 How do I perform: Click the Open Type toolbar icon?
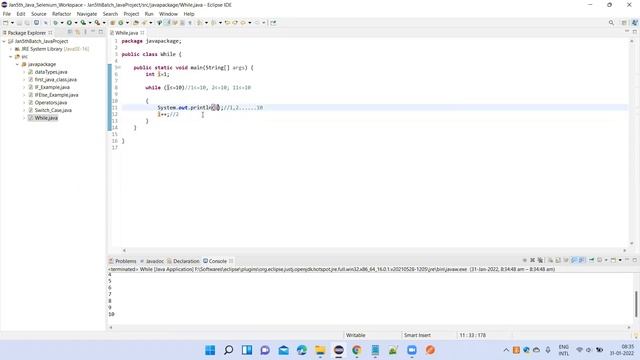pyautogui.click(x=136, y=23)
